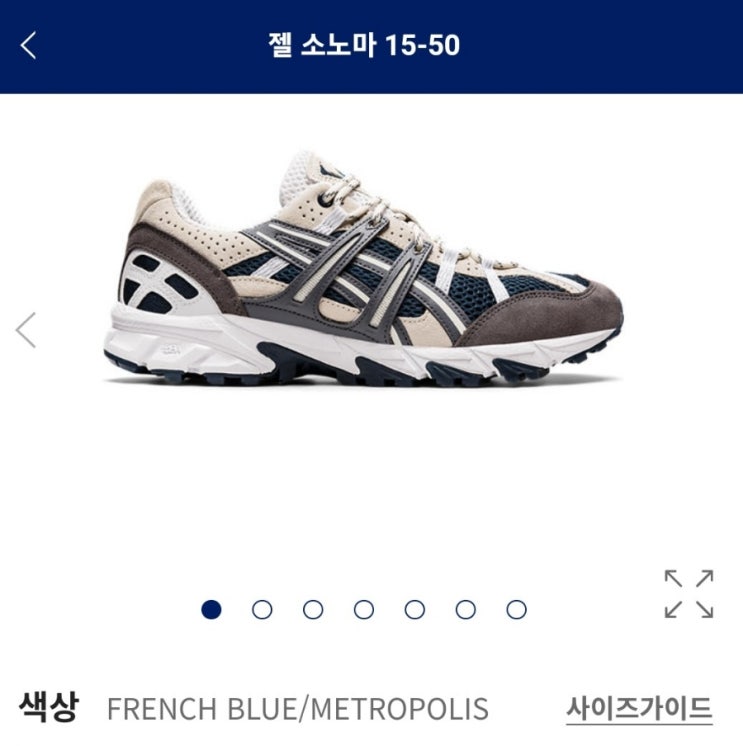Select the first carousel dot

211,609
